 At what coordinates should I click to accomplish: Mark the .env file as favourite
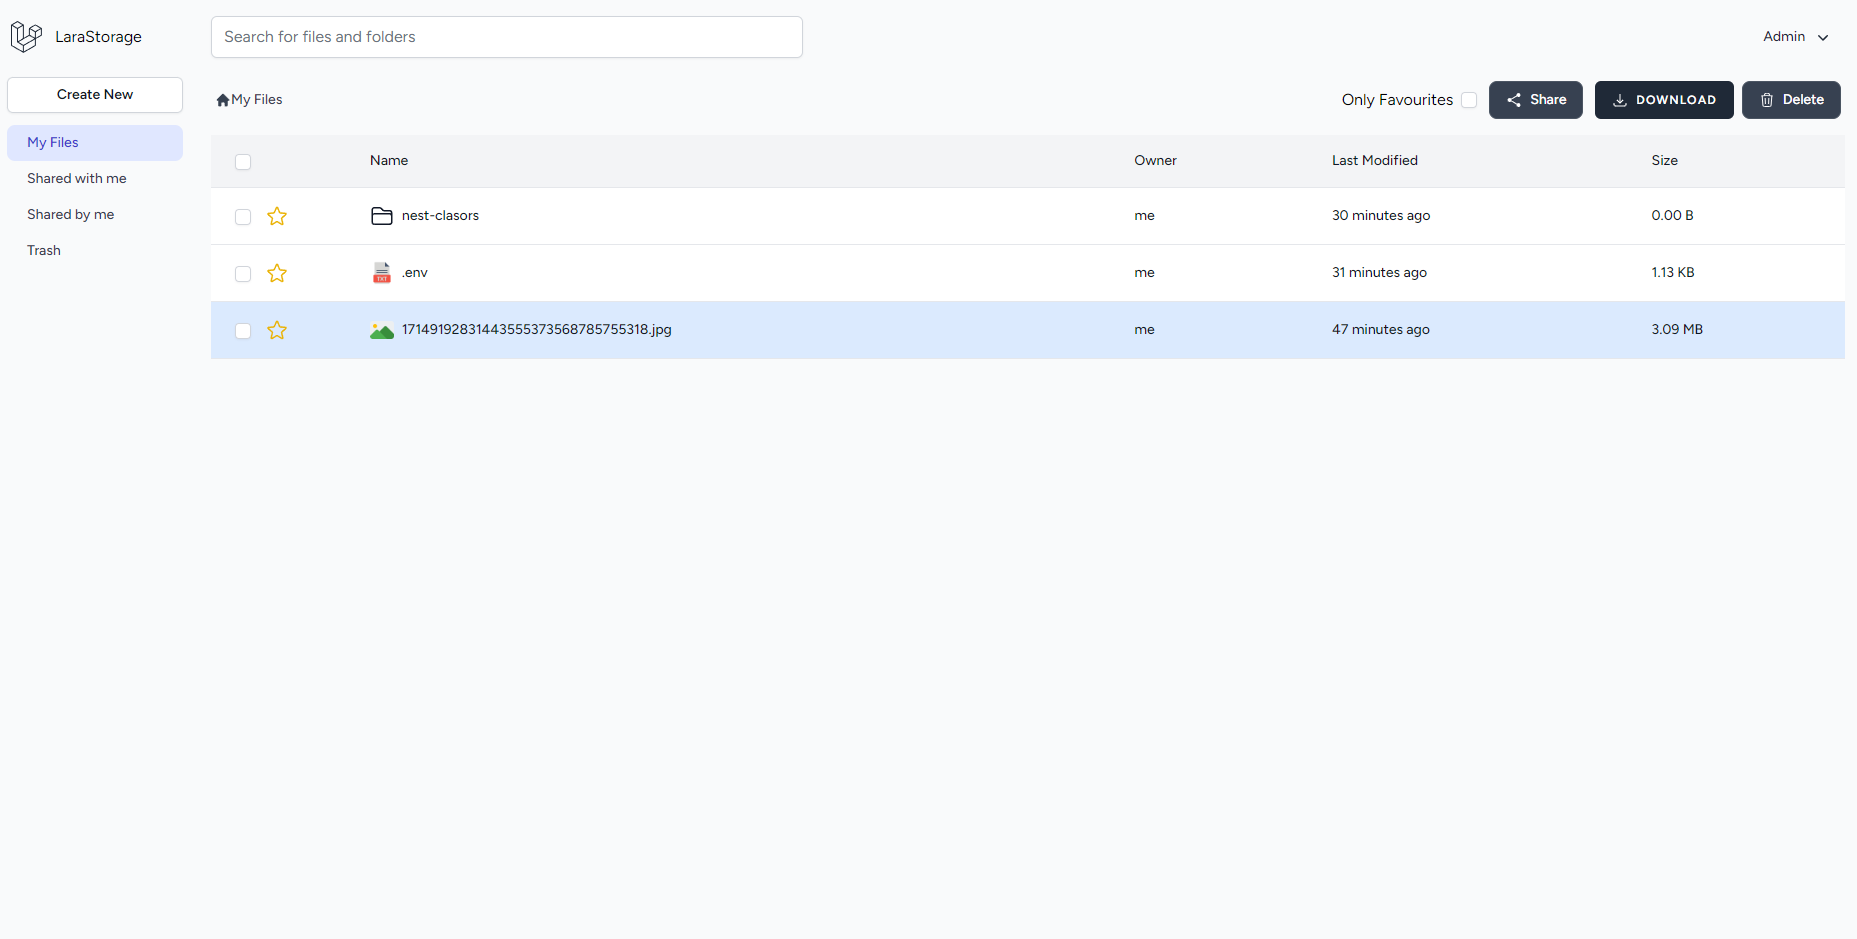pyautogui.click(x=277, y=273)
